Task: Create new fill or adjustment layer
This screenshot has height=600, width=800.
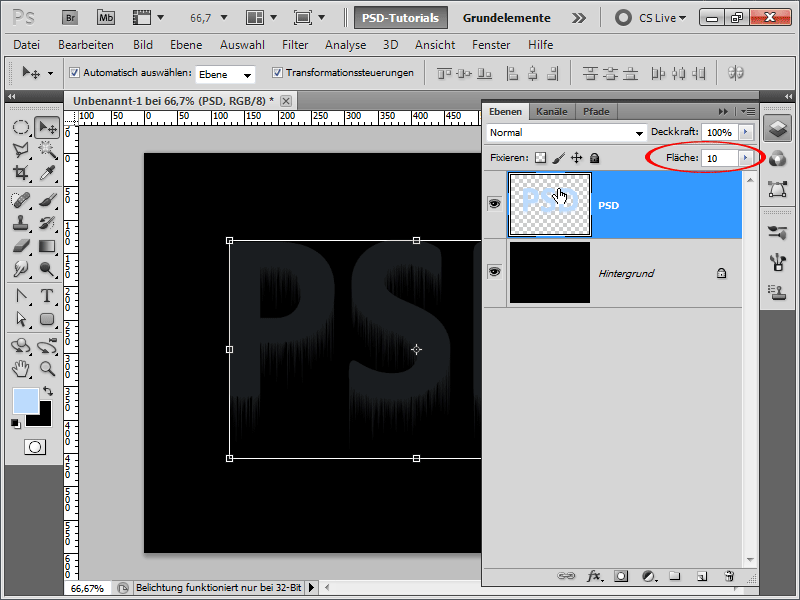Action: click(648, 576)
